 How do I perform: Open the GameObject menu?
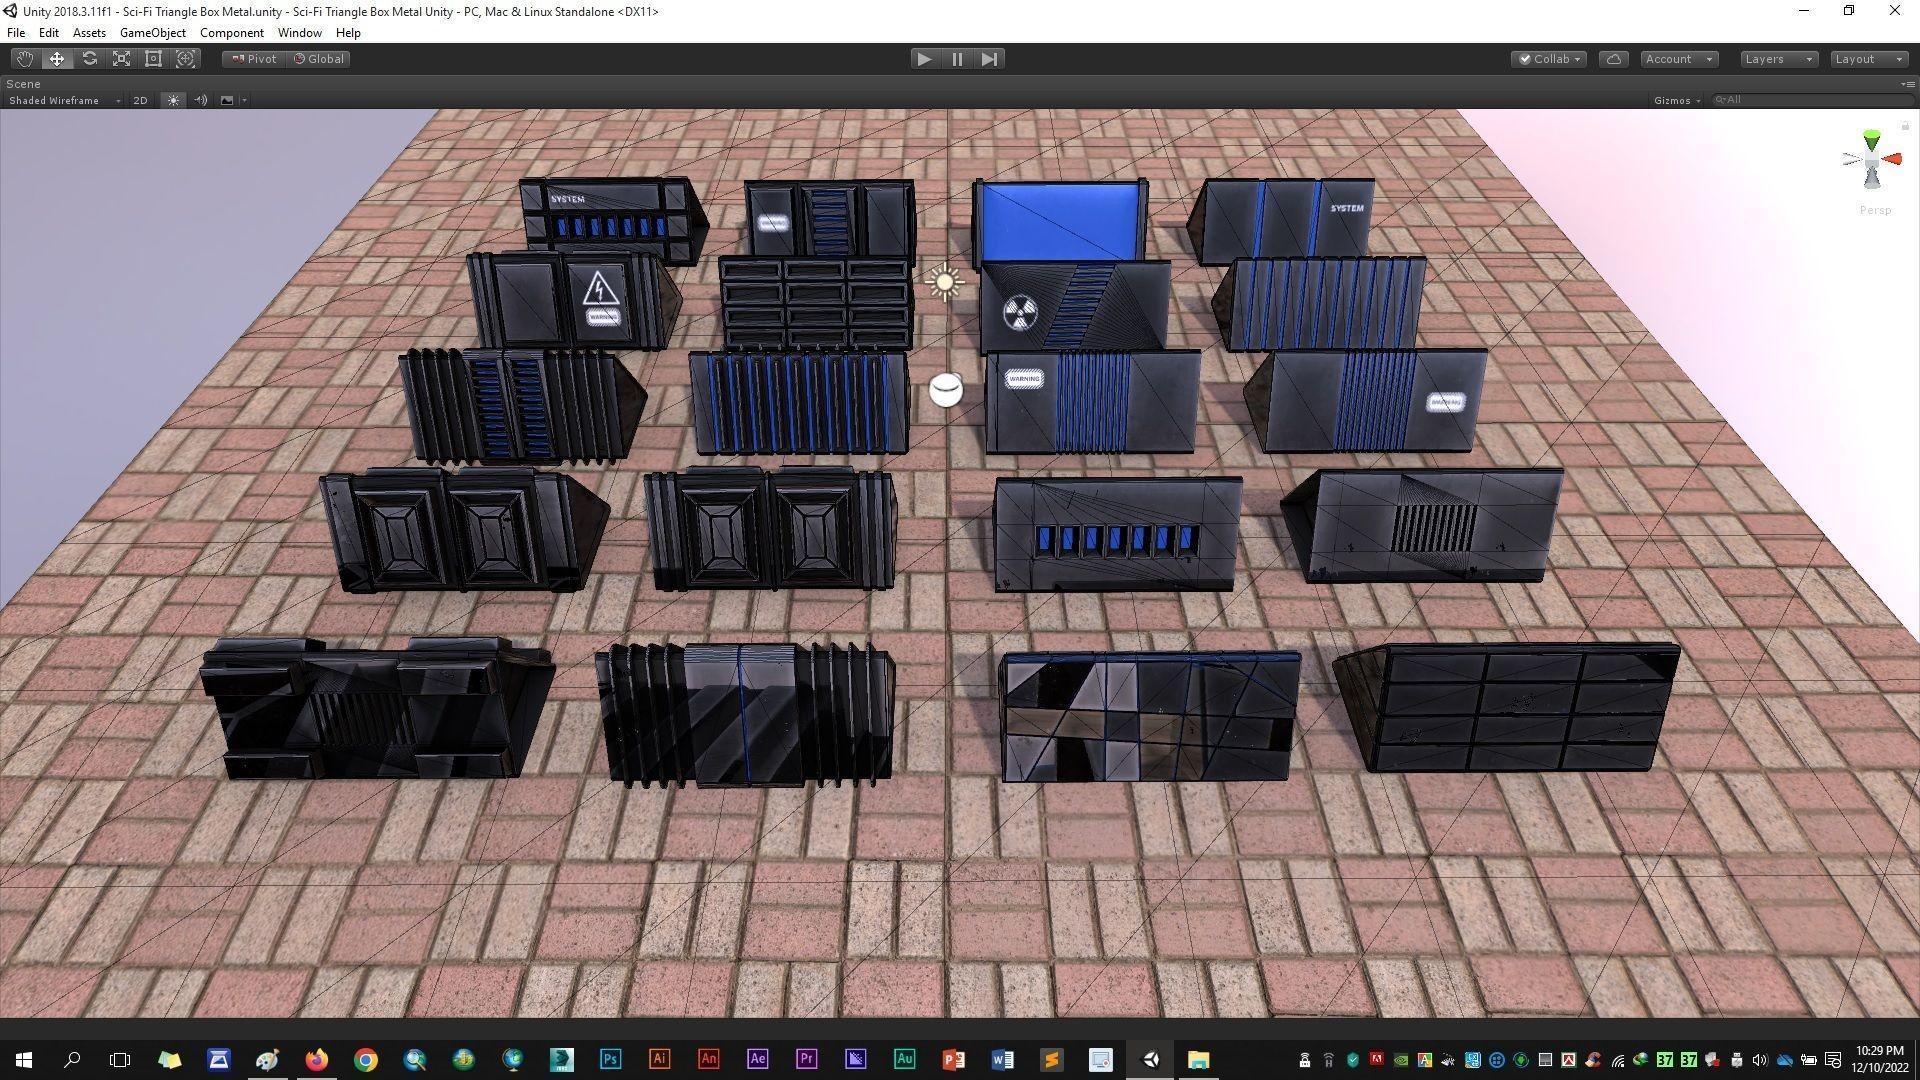(x=152, y=33)
